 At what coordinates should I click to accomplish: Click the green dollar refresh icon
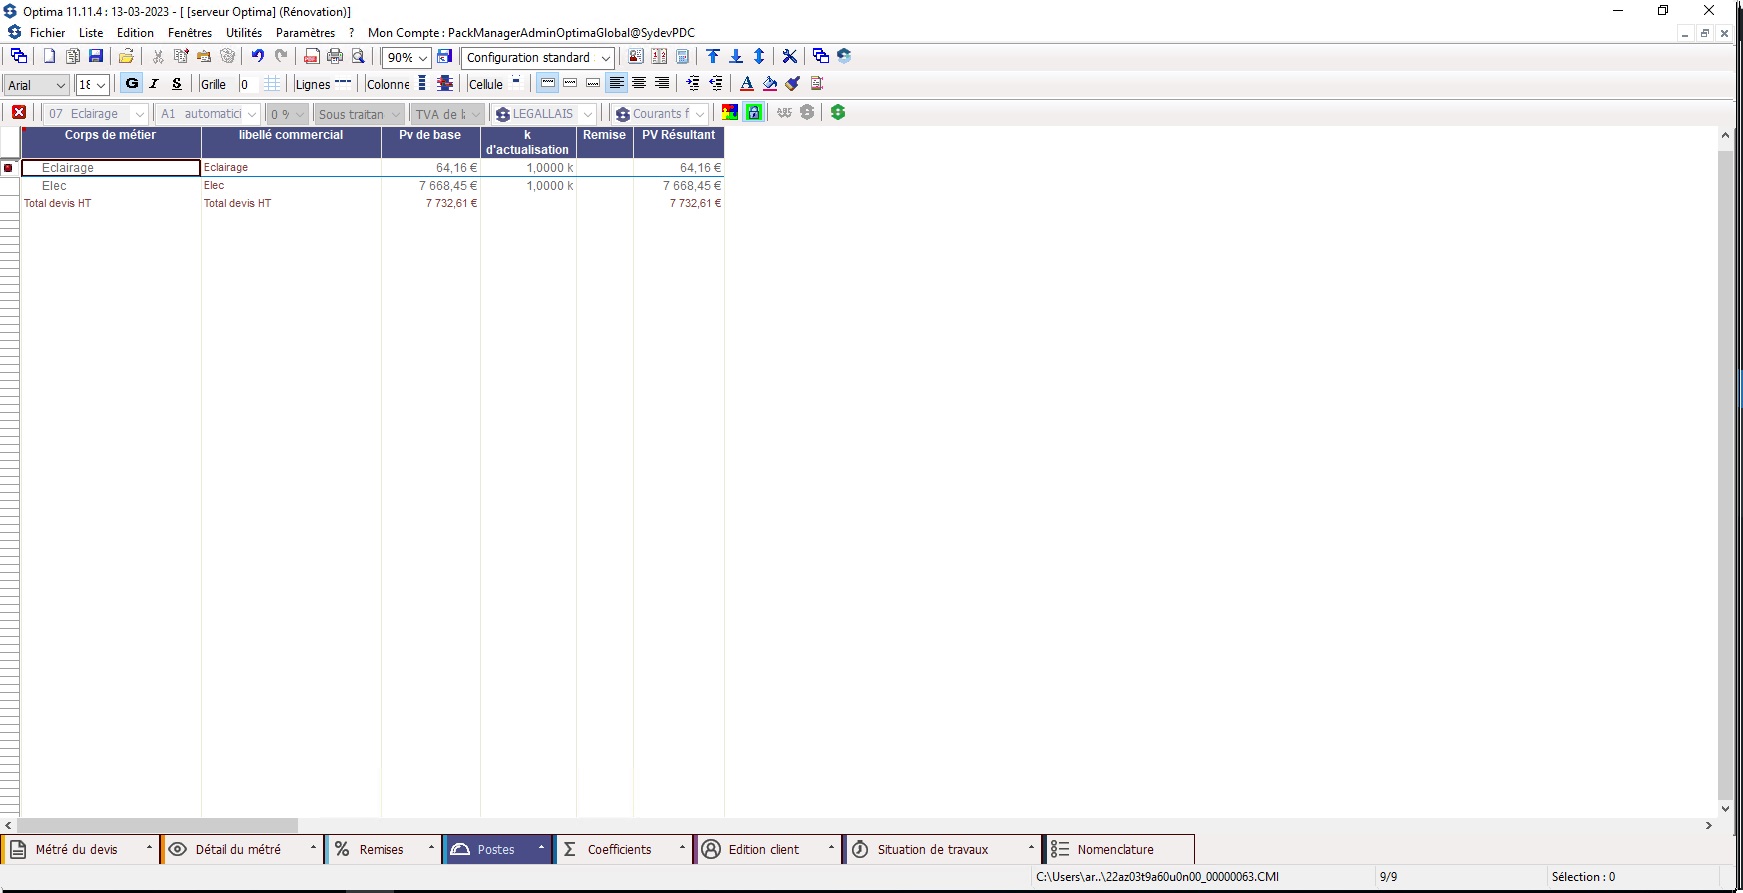(838, 113)
